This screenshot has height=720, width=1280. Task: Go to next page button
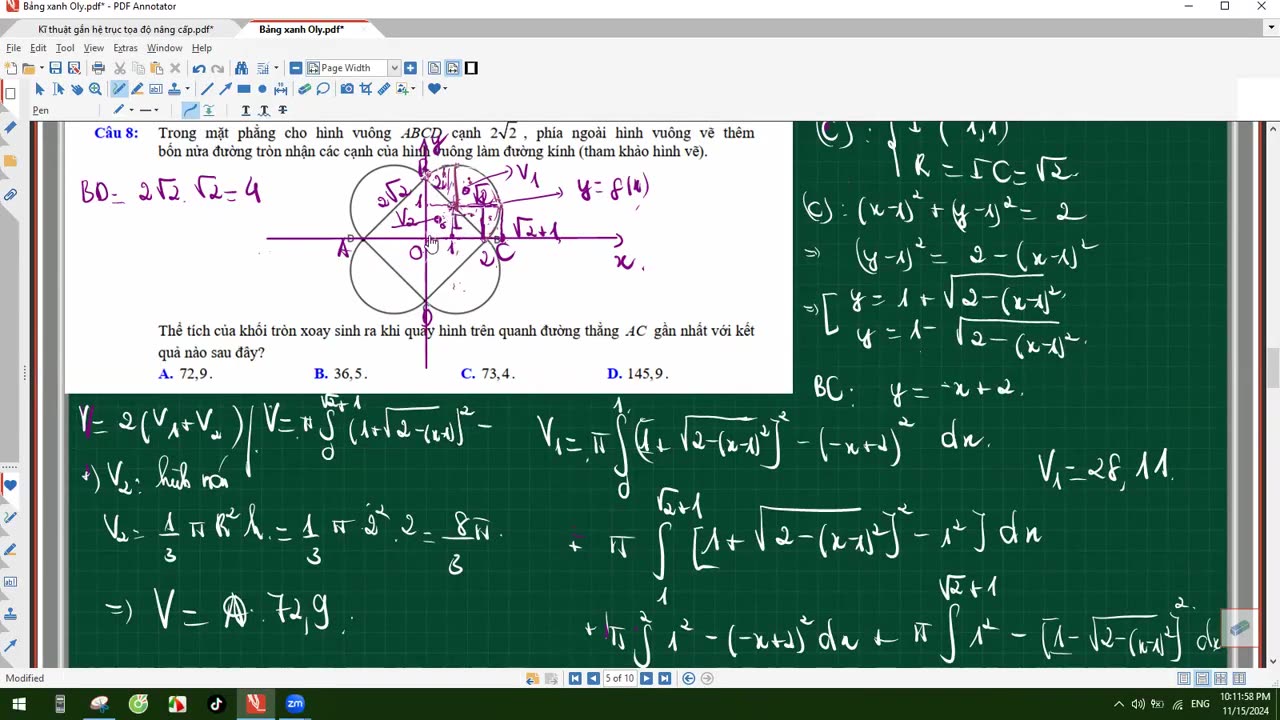(x=646, y=678)
